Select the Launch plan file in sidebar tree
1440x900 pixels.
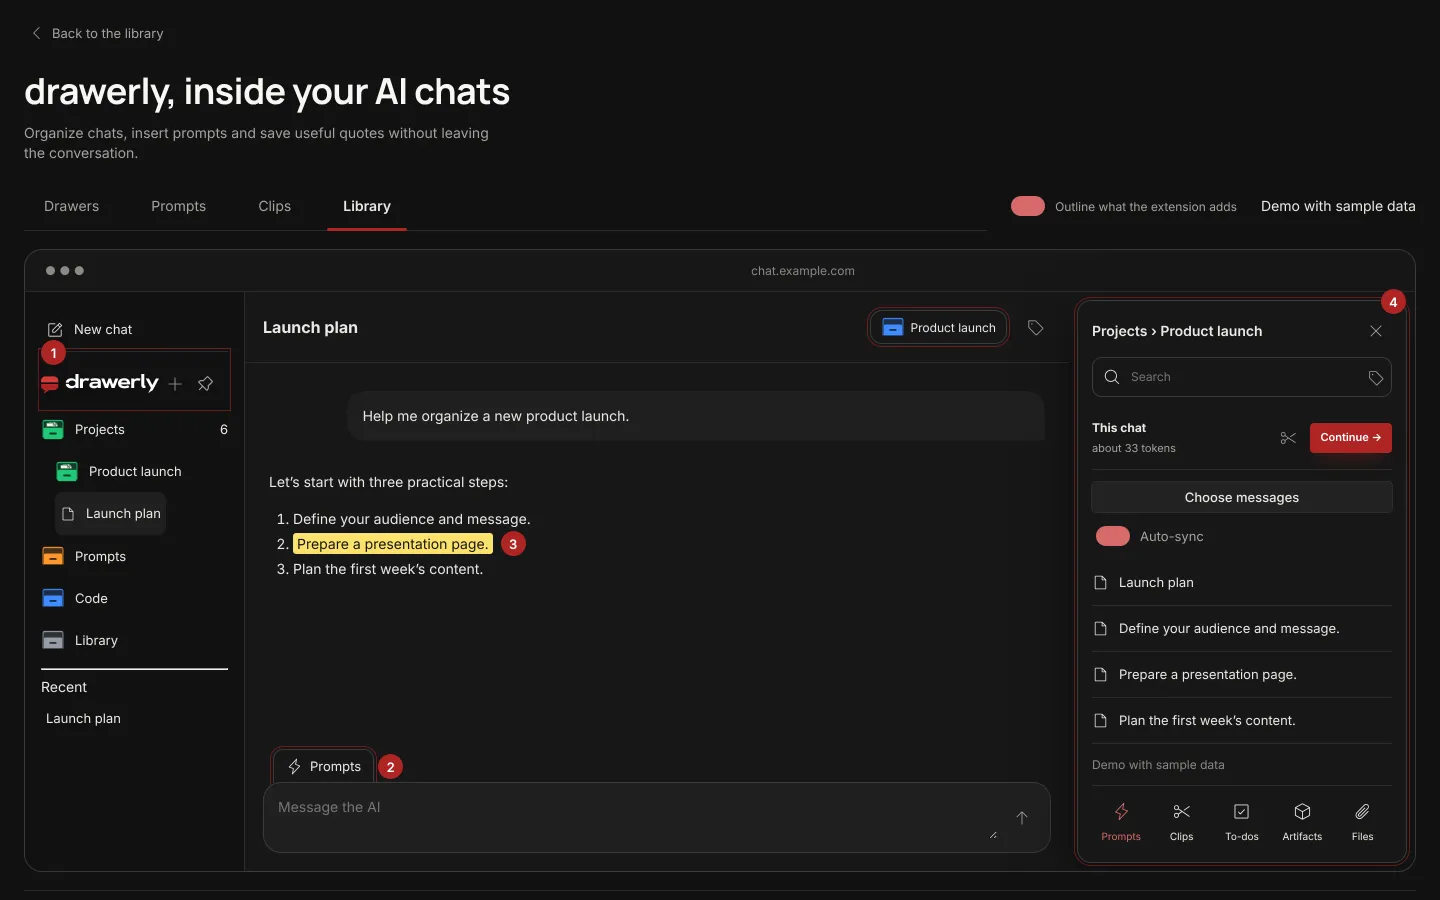[111, 513]
